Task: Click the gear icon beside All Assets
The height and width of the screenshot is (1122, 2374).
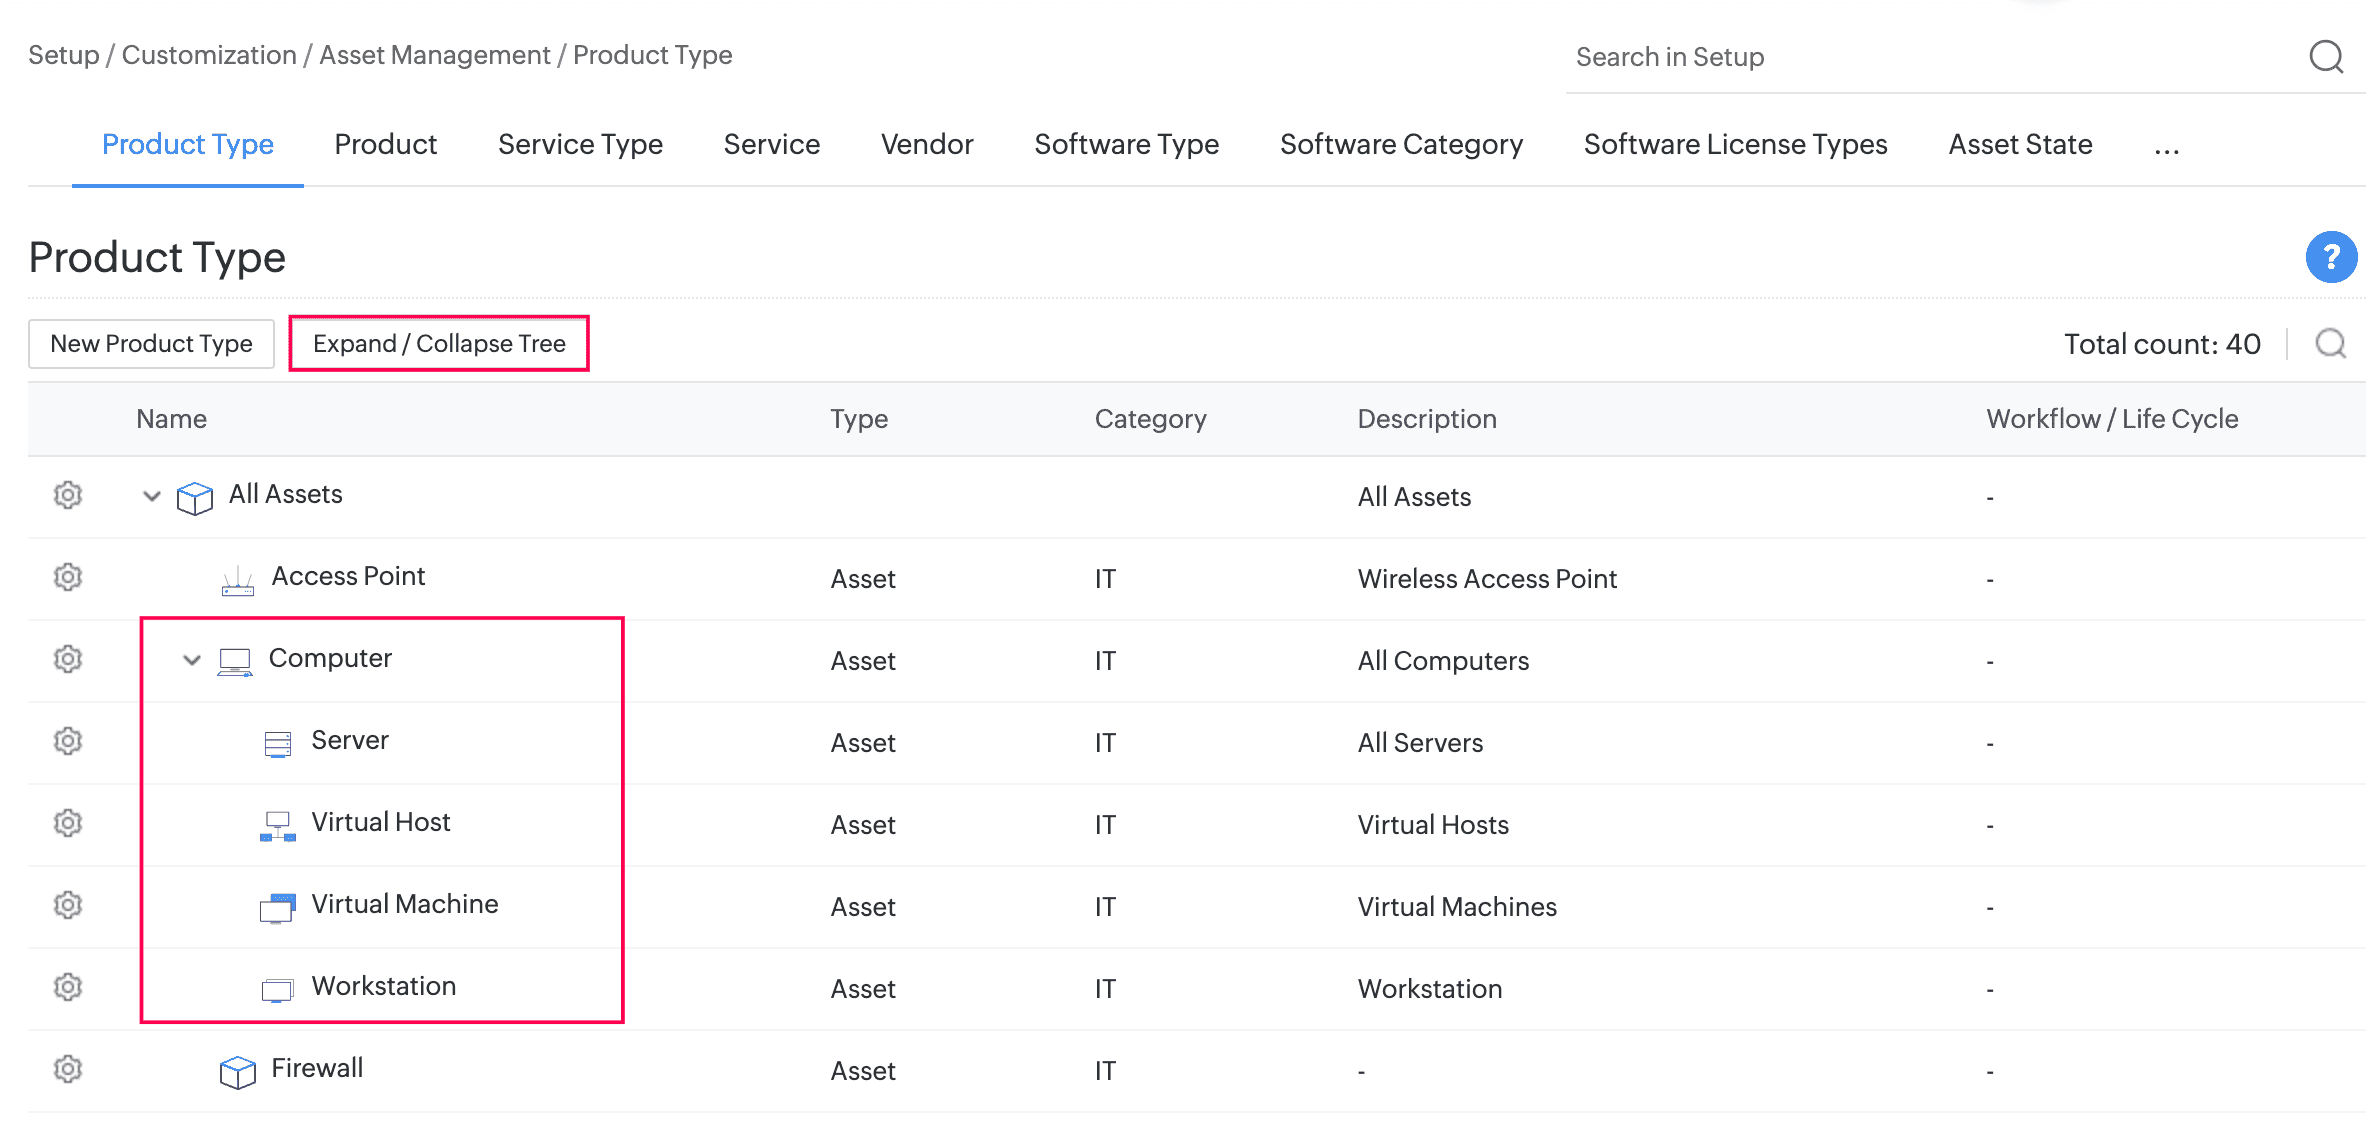Action: [x=68, y=495]
